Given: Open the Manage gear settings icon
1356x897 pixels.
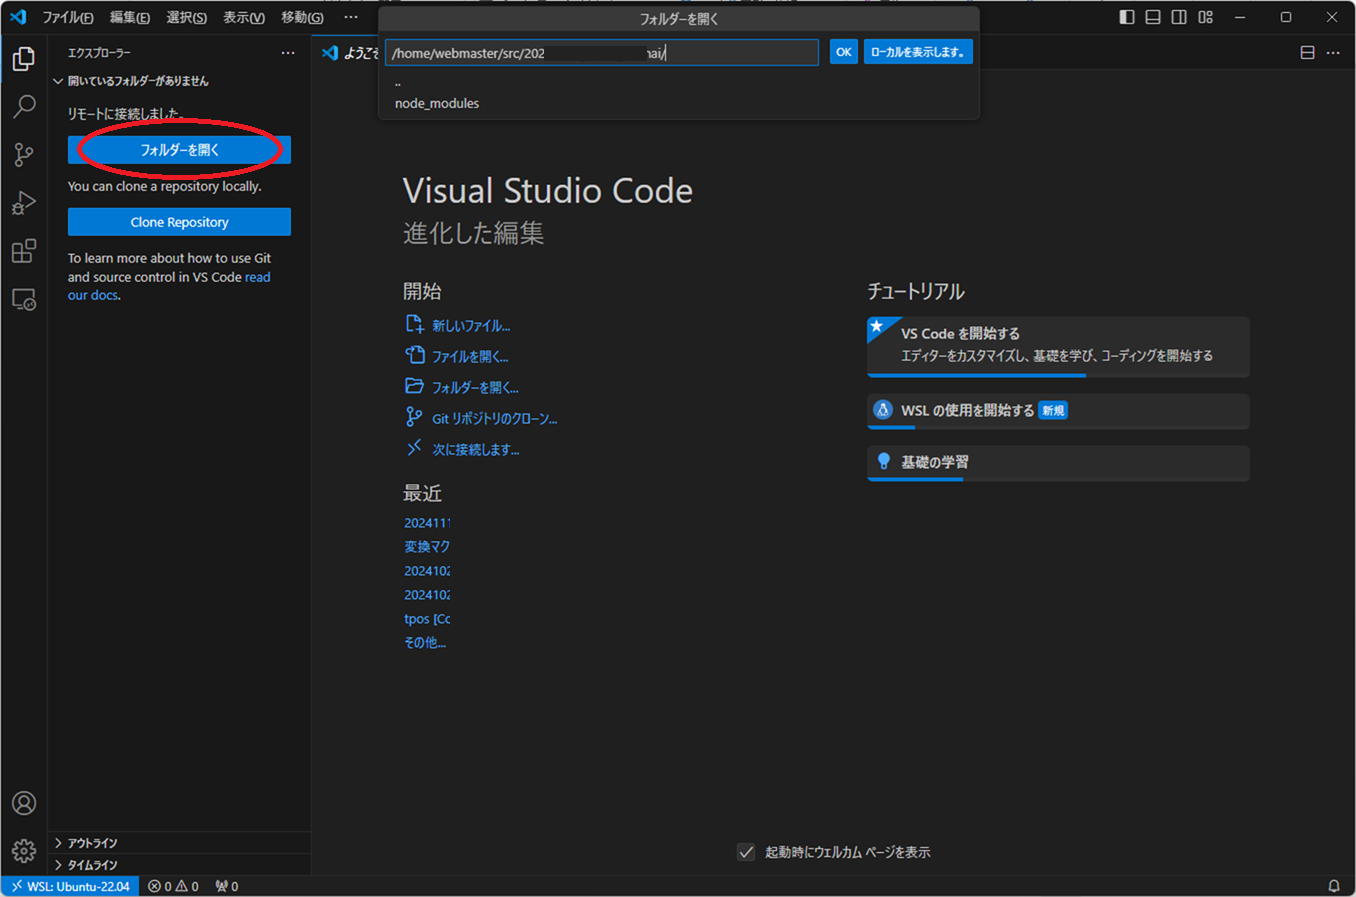Looking at the screenshot, I should point(24,850).
